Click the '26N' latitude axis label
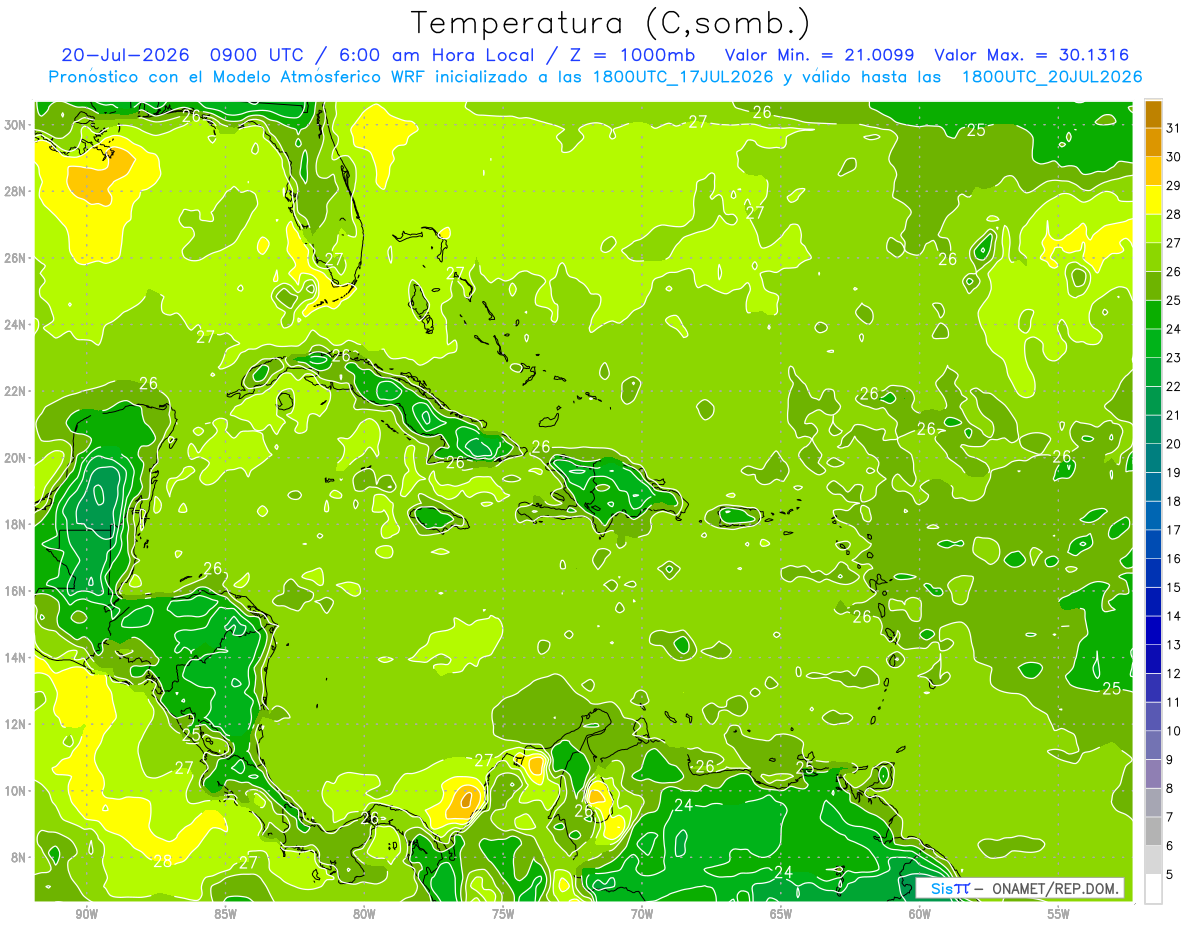 [17, 258]
